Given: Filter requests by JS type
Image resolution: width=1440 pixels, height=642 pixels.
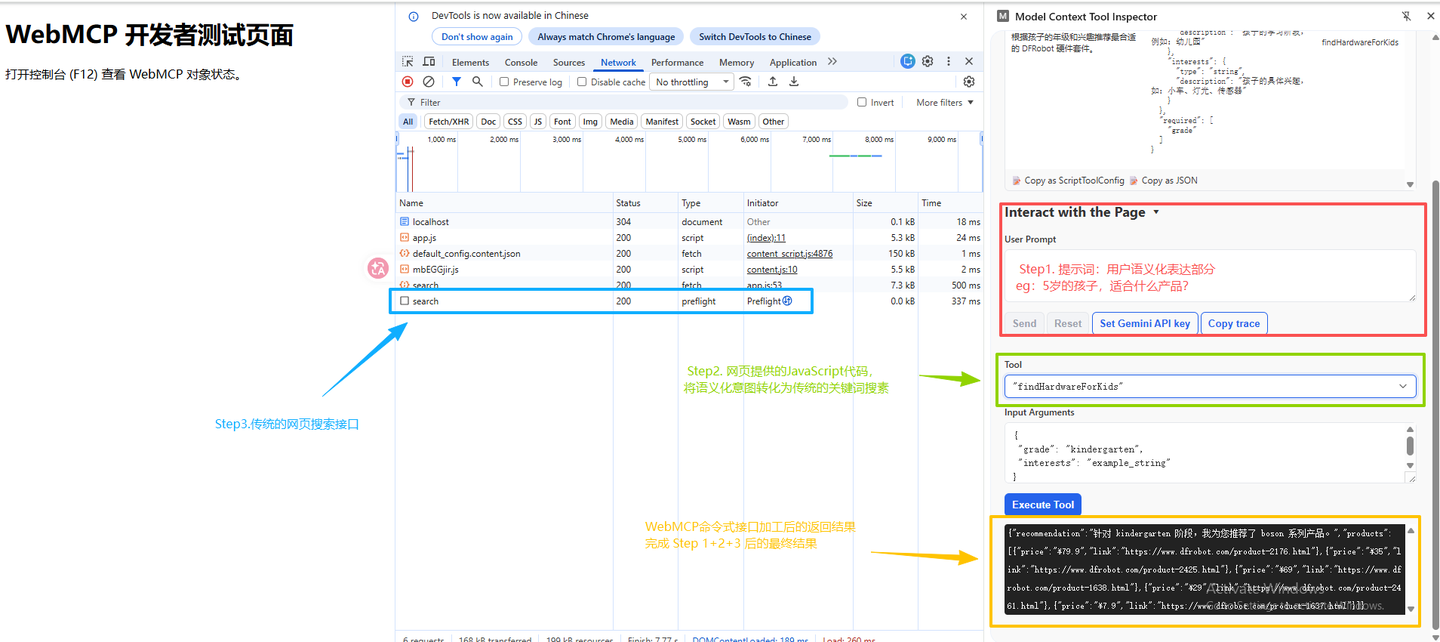Looking at the screenshot, I should pos(538,122).
